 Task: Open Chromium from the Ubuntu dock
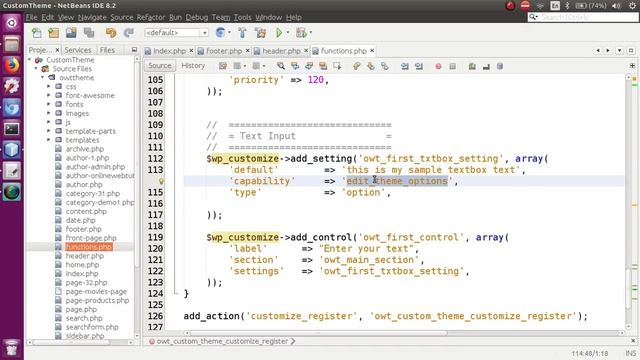click(11, 108)
